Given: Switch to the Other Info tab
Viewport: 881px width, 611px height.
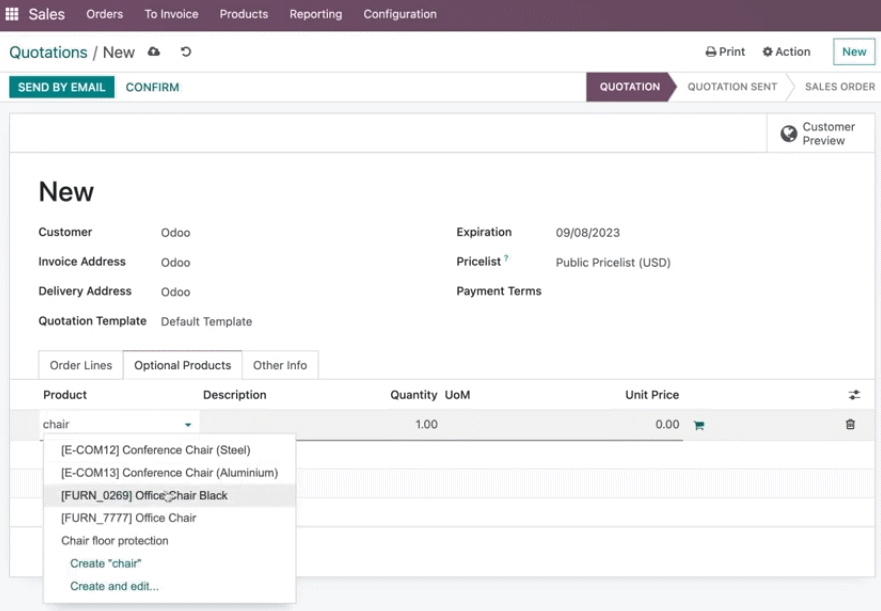Looking at the screenshot, I should tap(280, 365).
